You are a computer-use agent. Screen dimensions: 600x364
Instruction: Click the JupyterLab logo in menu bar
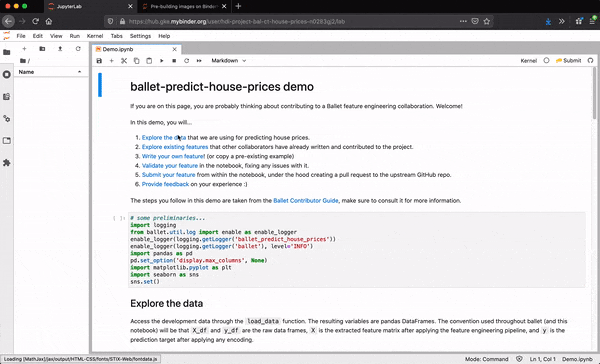coord(7,36)
